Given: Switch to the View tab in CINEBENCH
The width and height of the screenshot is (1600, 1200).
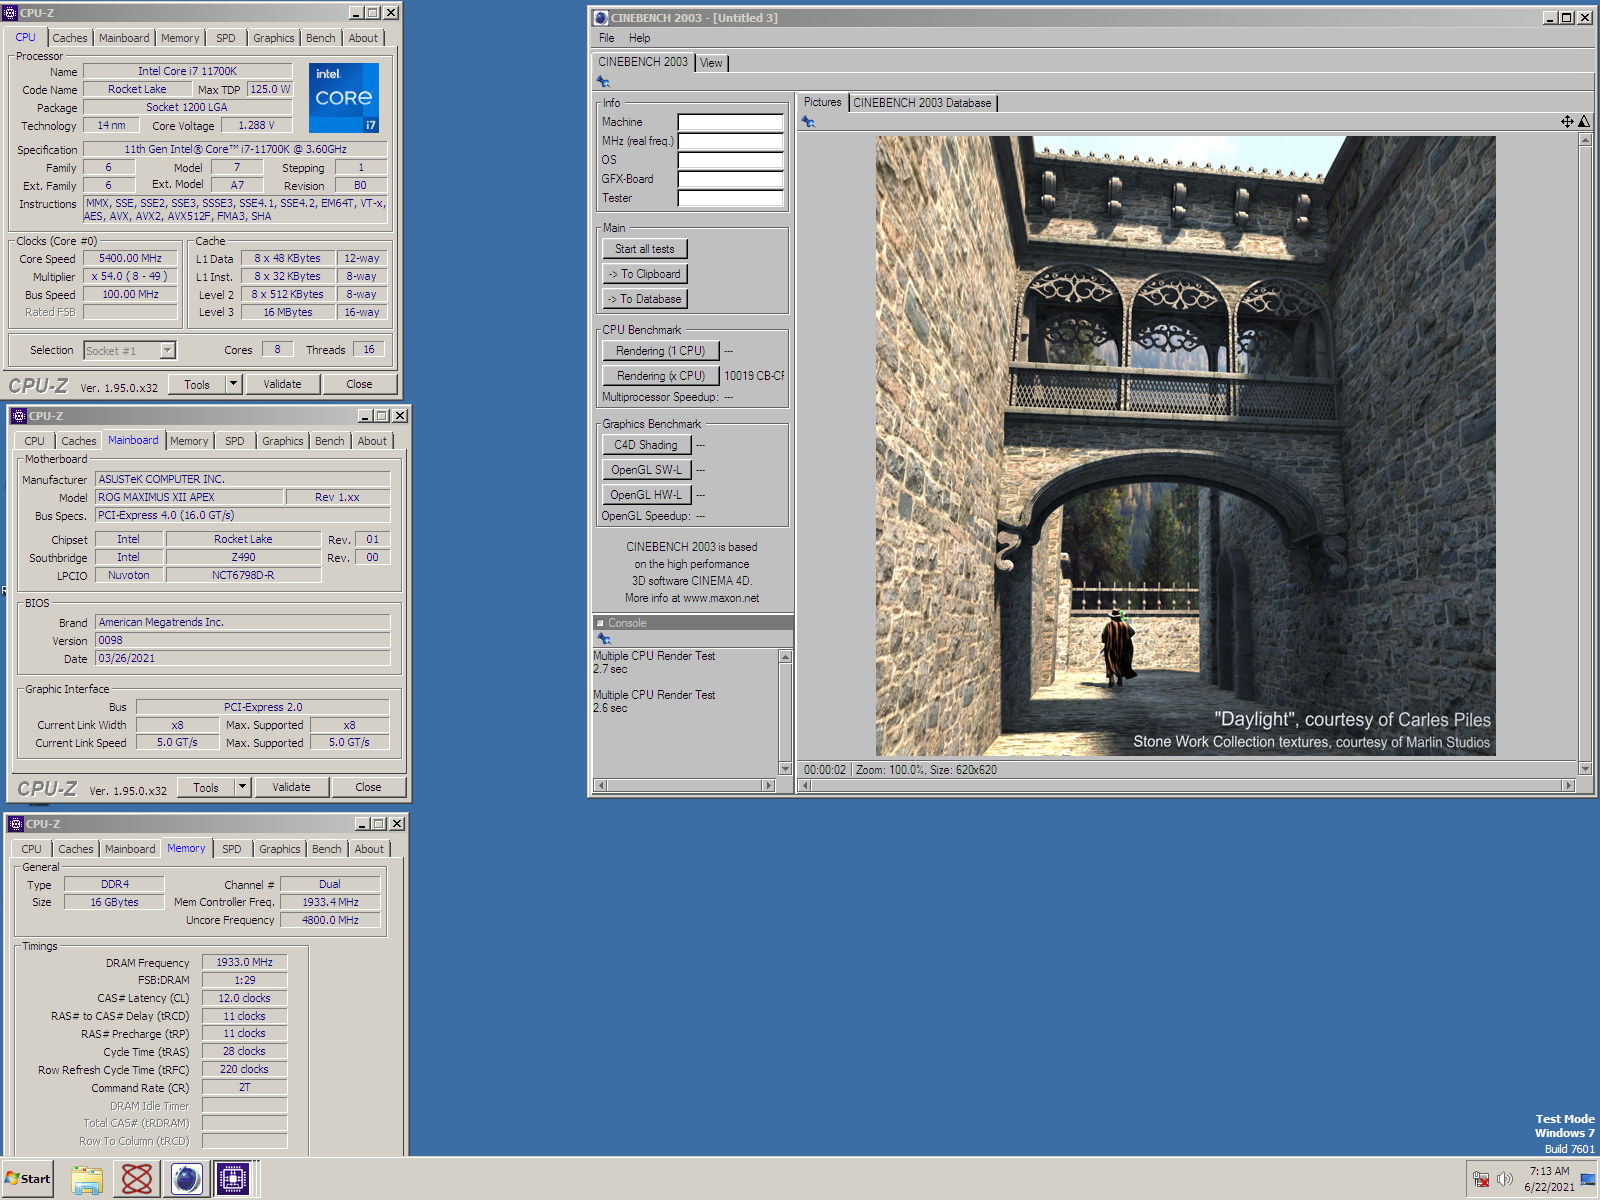Looking at the screenshot, I should click(x=711, y=63).
